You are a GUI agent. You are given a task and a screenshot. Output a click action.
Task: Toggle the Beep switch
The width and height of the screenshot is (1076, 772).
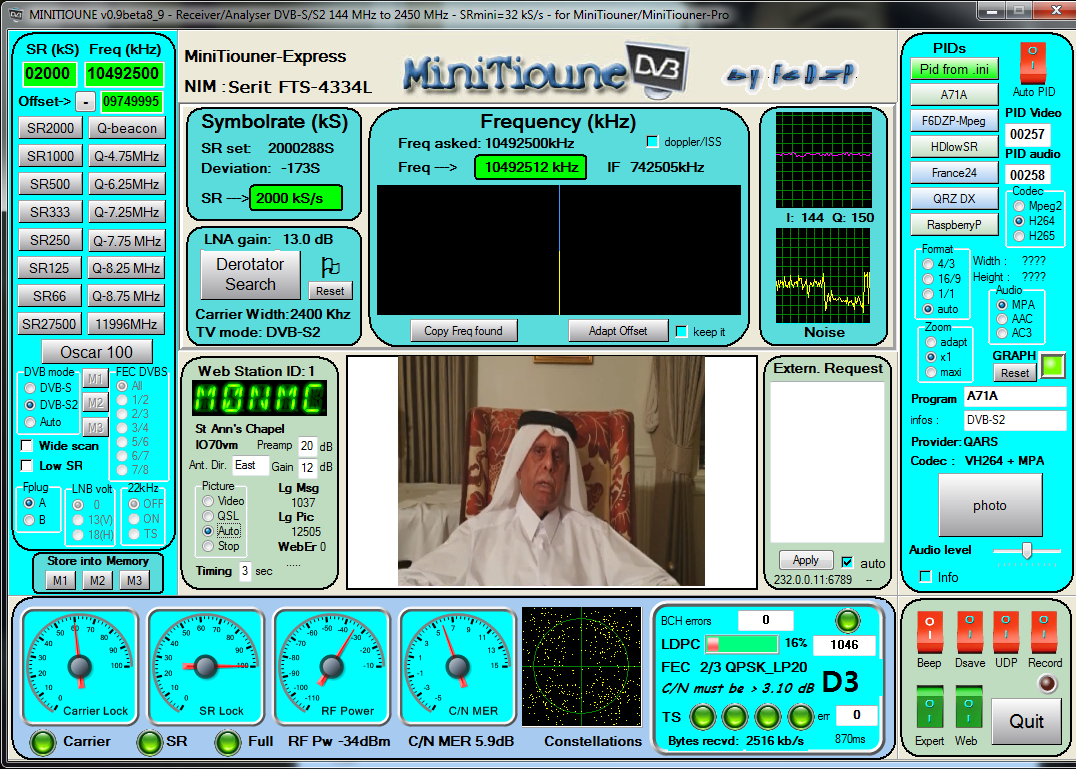[x=928, y=632]
